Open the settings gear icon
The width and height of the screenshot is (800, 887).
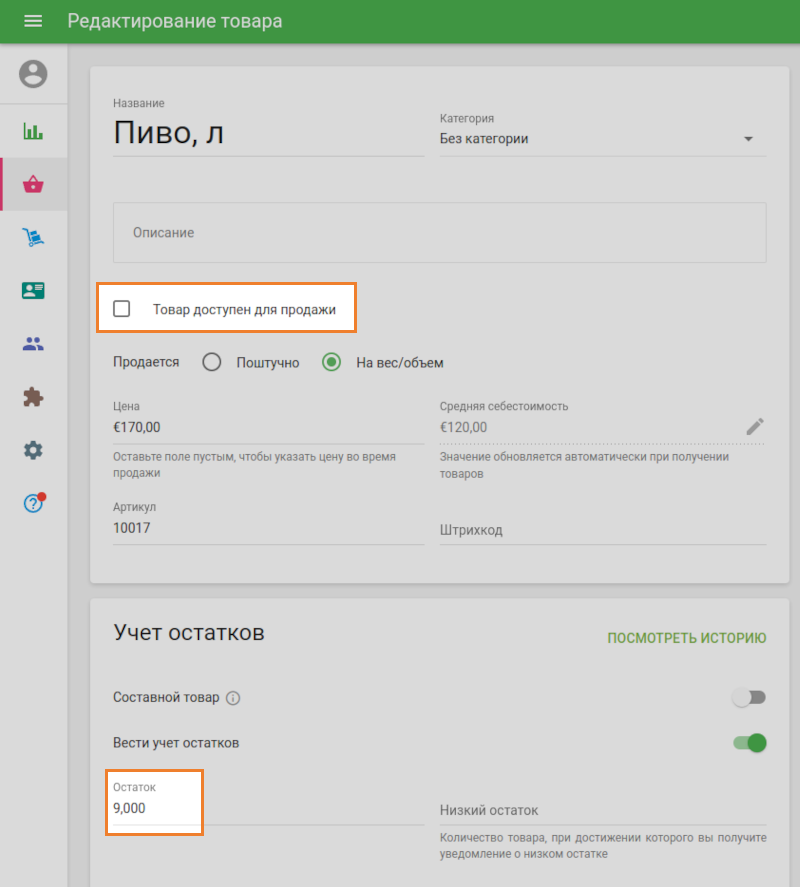click(x=33, y=450)
